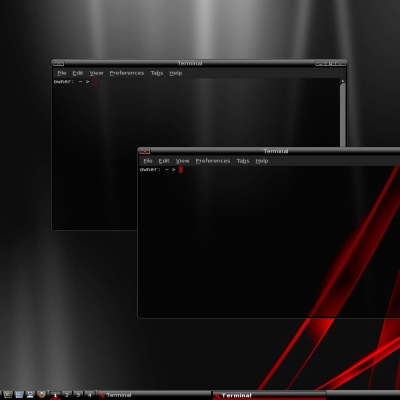Open File menu in back Terminal window
The image size is (400, 400).
point(62,73)
